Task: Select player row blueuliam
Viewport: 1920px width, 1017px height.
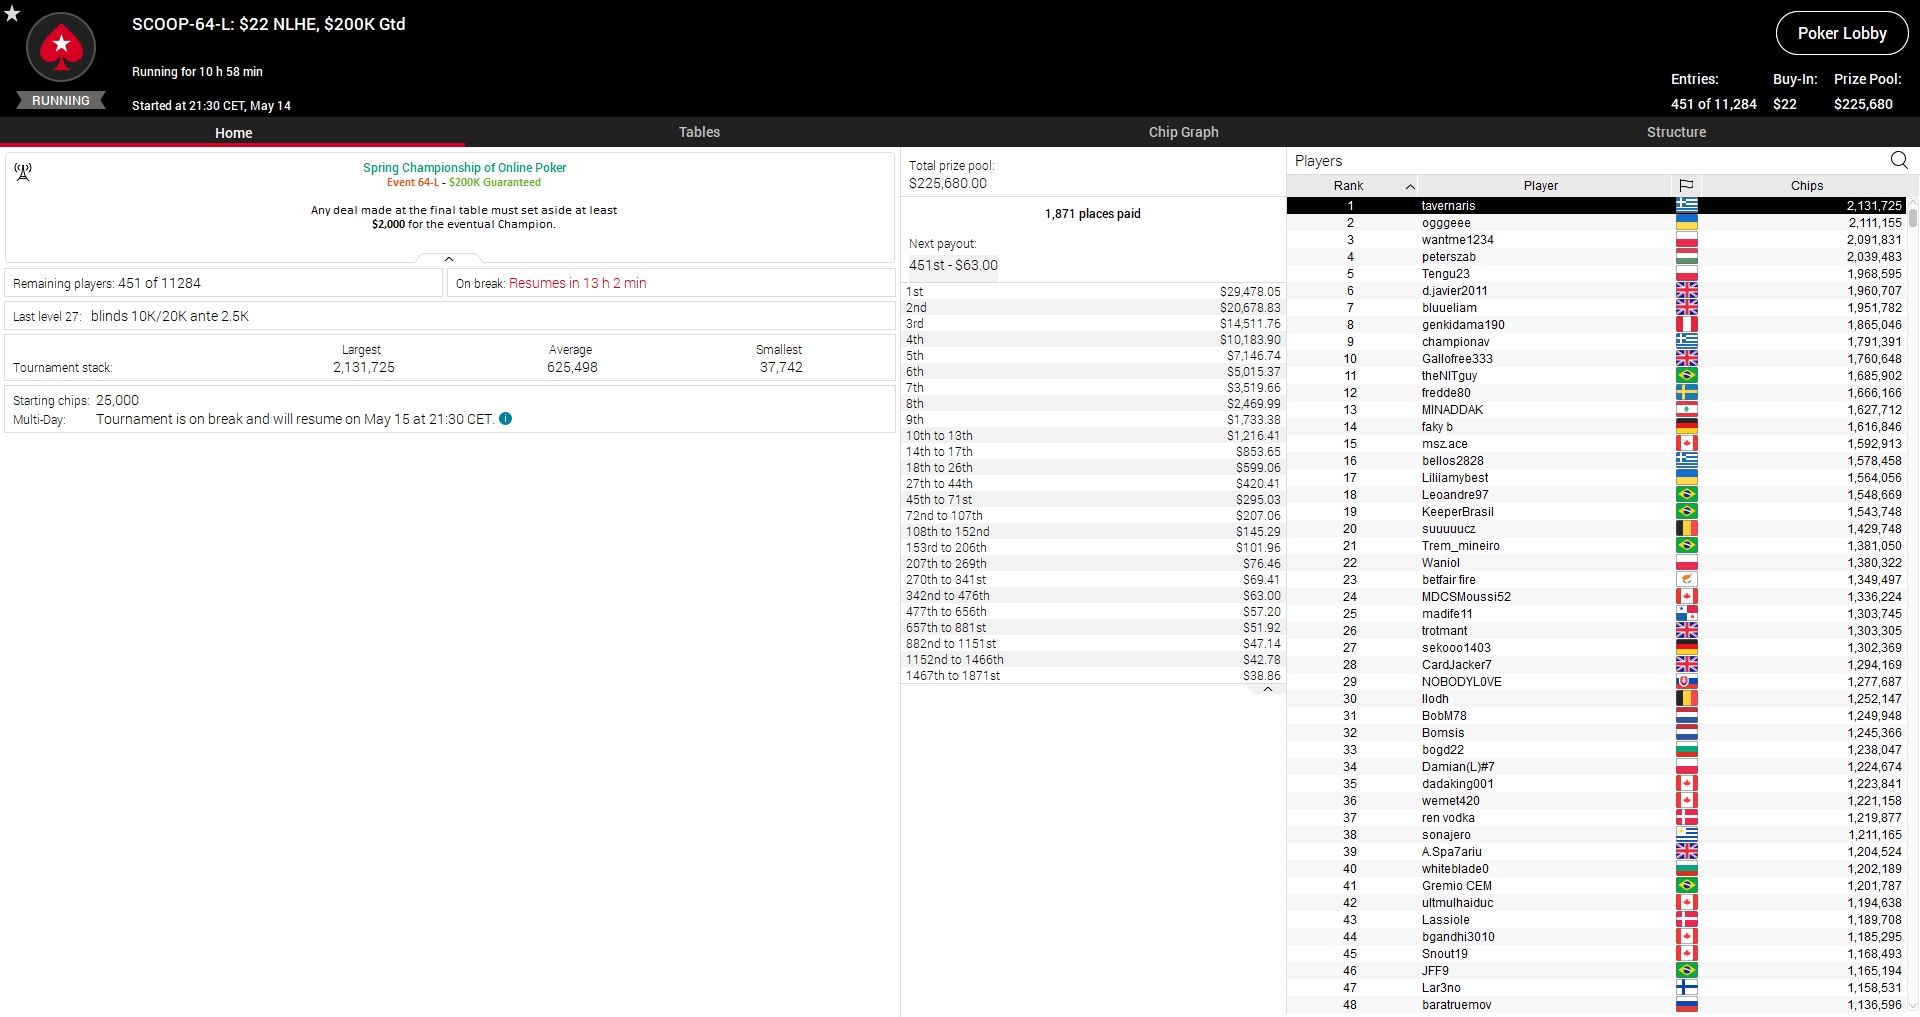Action: click(x=1596, y=307)
